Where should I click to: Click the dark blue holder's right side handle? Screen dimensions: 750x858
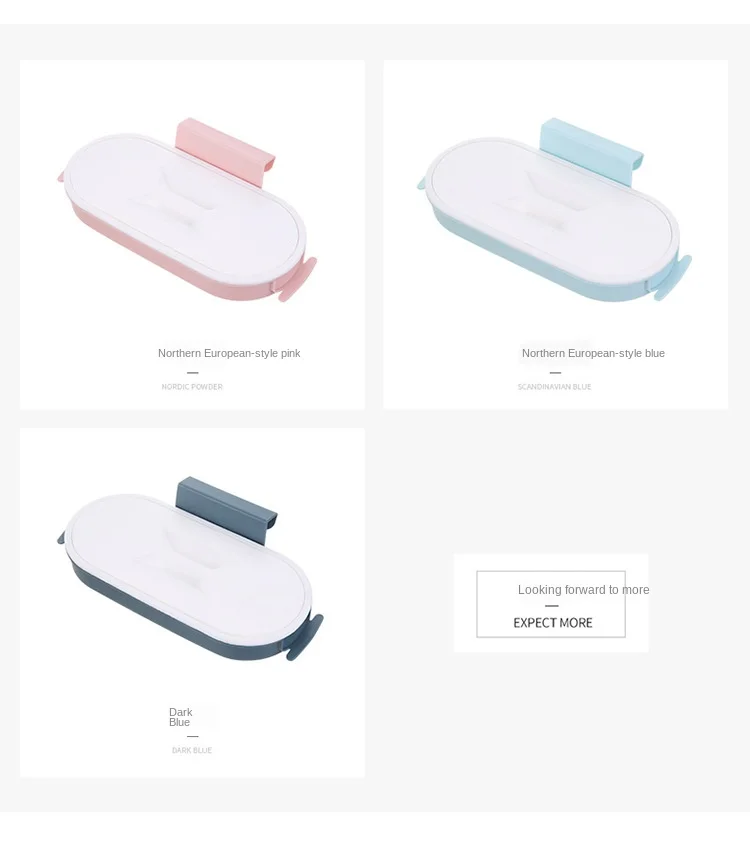click(x=304, y=637)
